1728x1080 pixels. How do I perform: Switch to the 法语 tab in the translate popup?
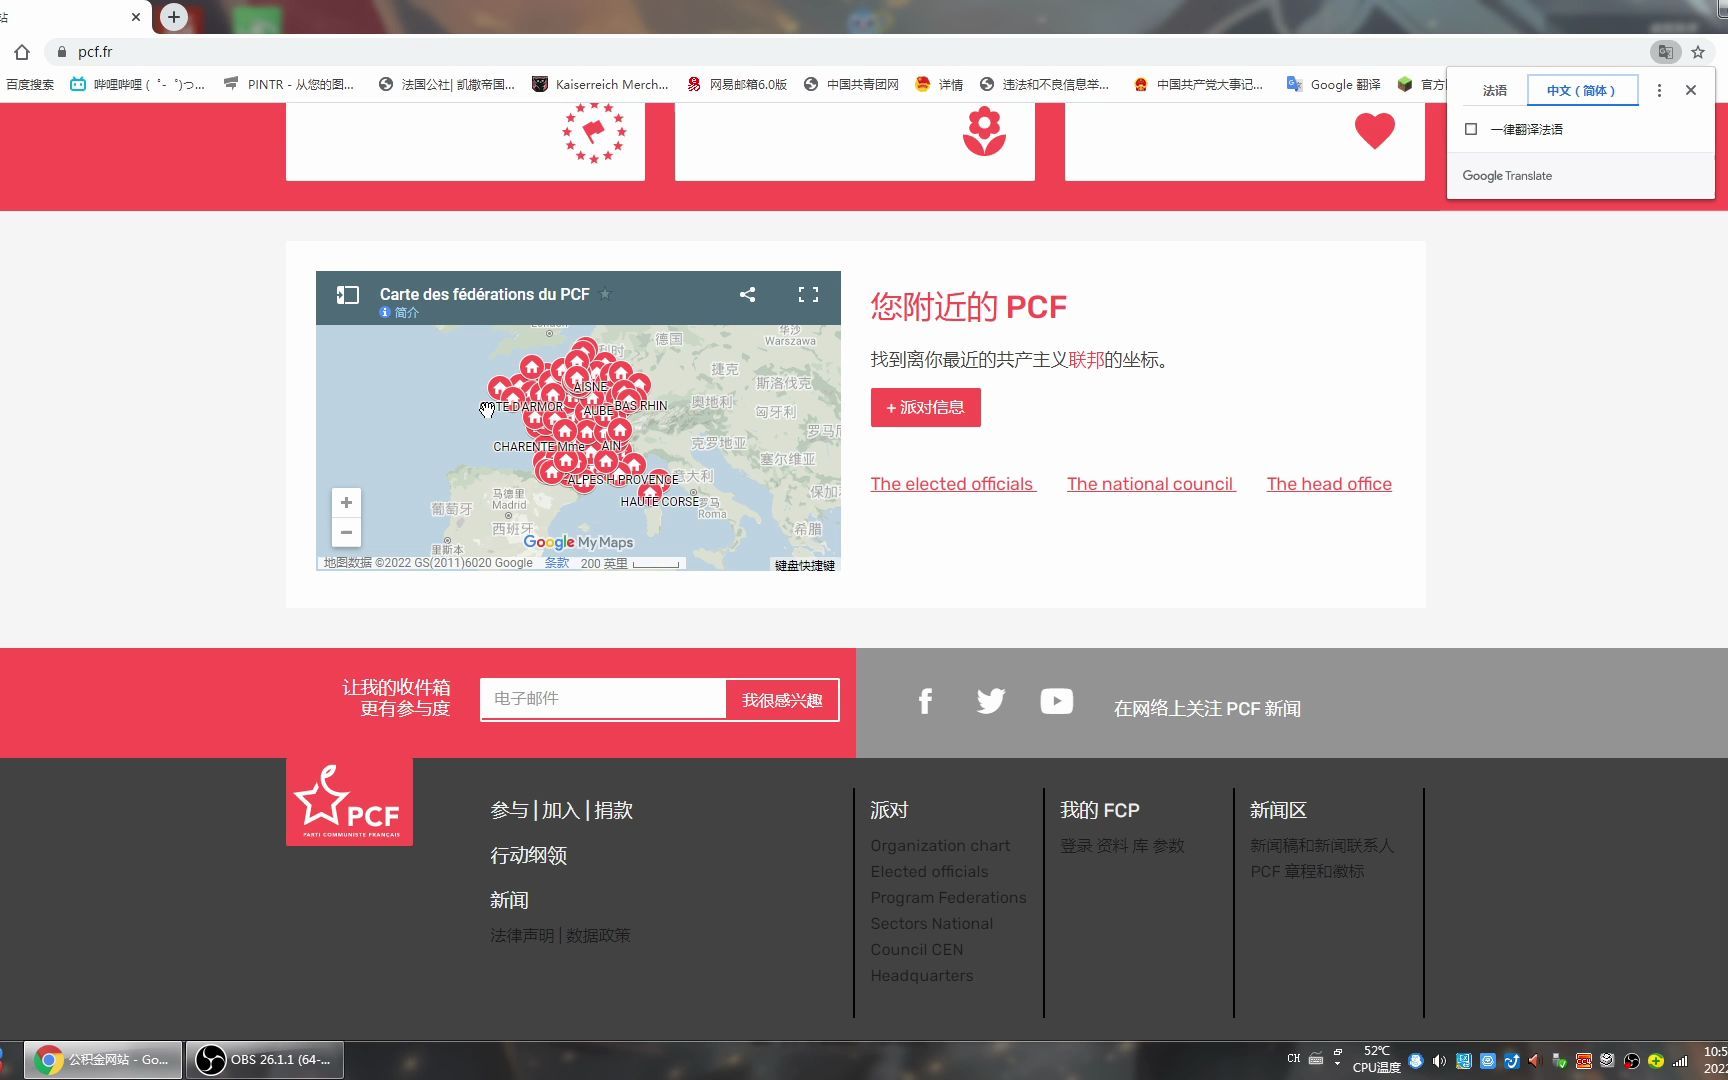pos(1494,90)
